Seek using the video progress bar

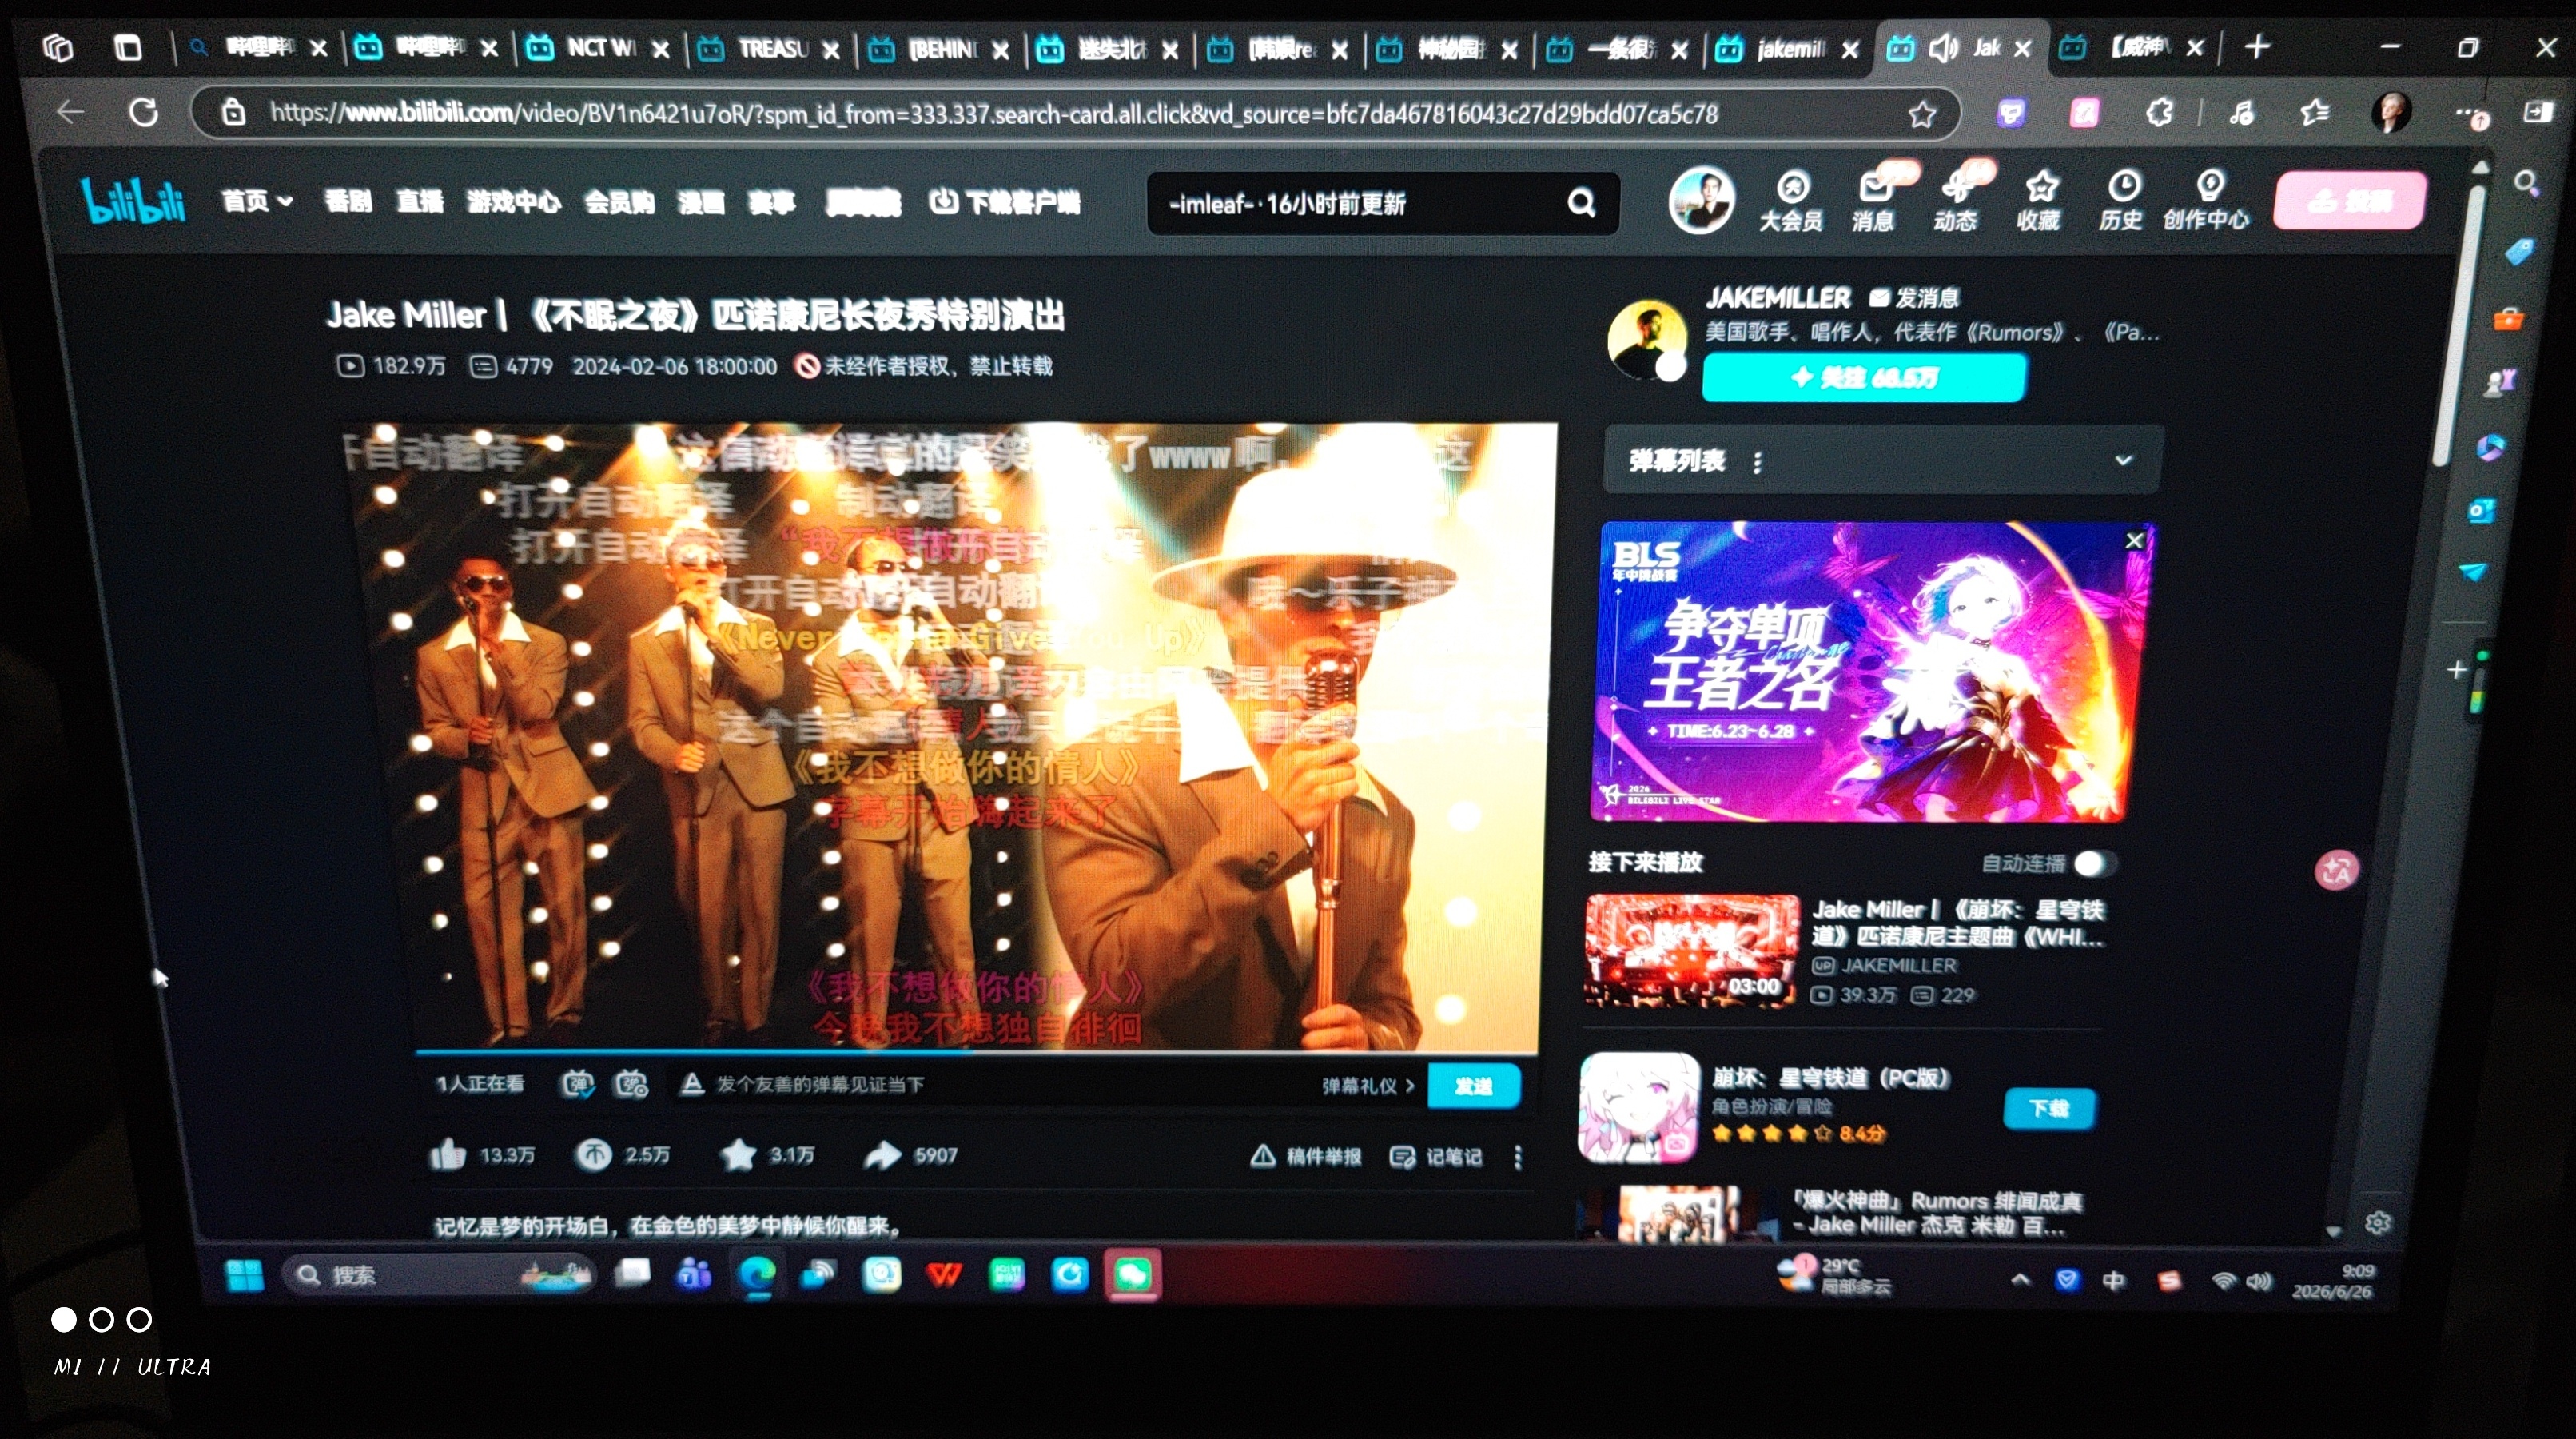pyautogui.click(x=976, y=1052)
